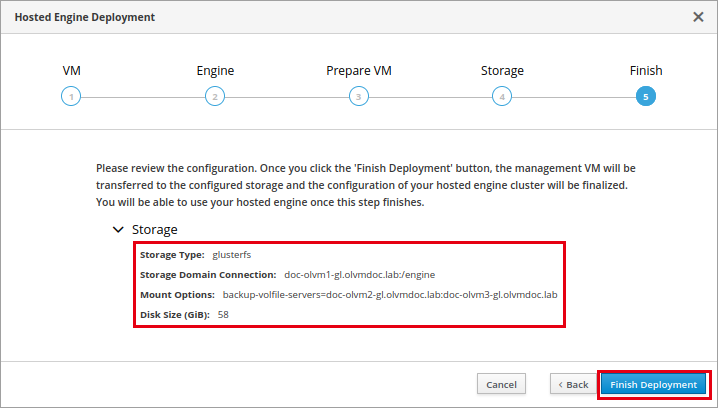Jump to wizard step 2 Engine circle
The image size is (718, 408).
click(x=215, y=97)
